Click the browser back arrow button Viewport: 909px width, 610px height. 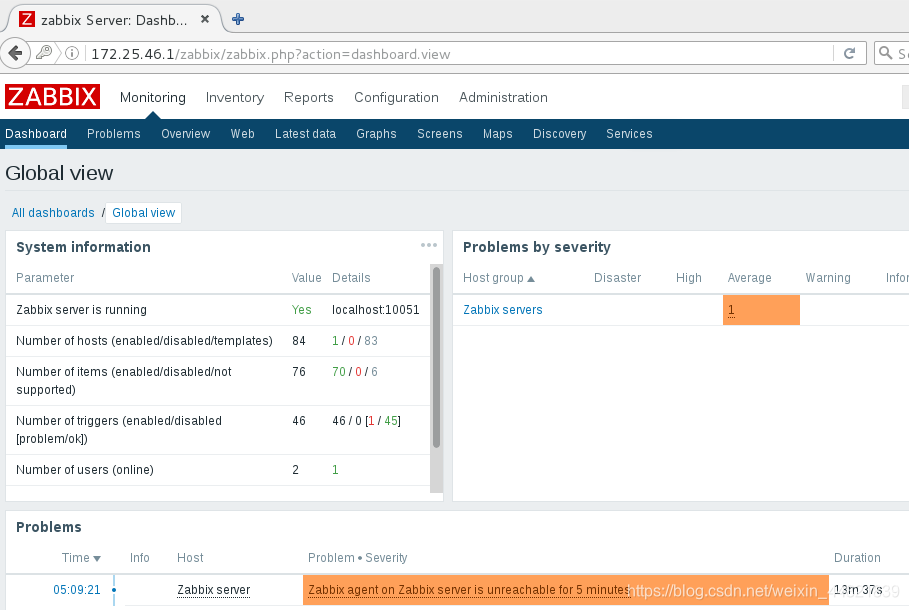(x=16, y=53)
